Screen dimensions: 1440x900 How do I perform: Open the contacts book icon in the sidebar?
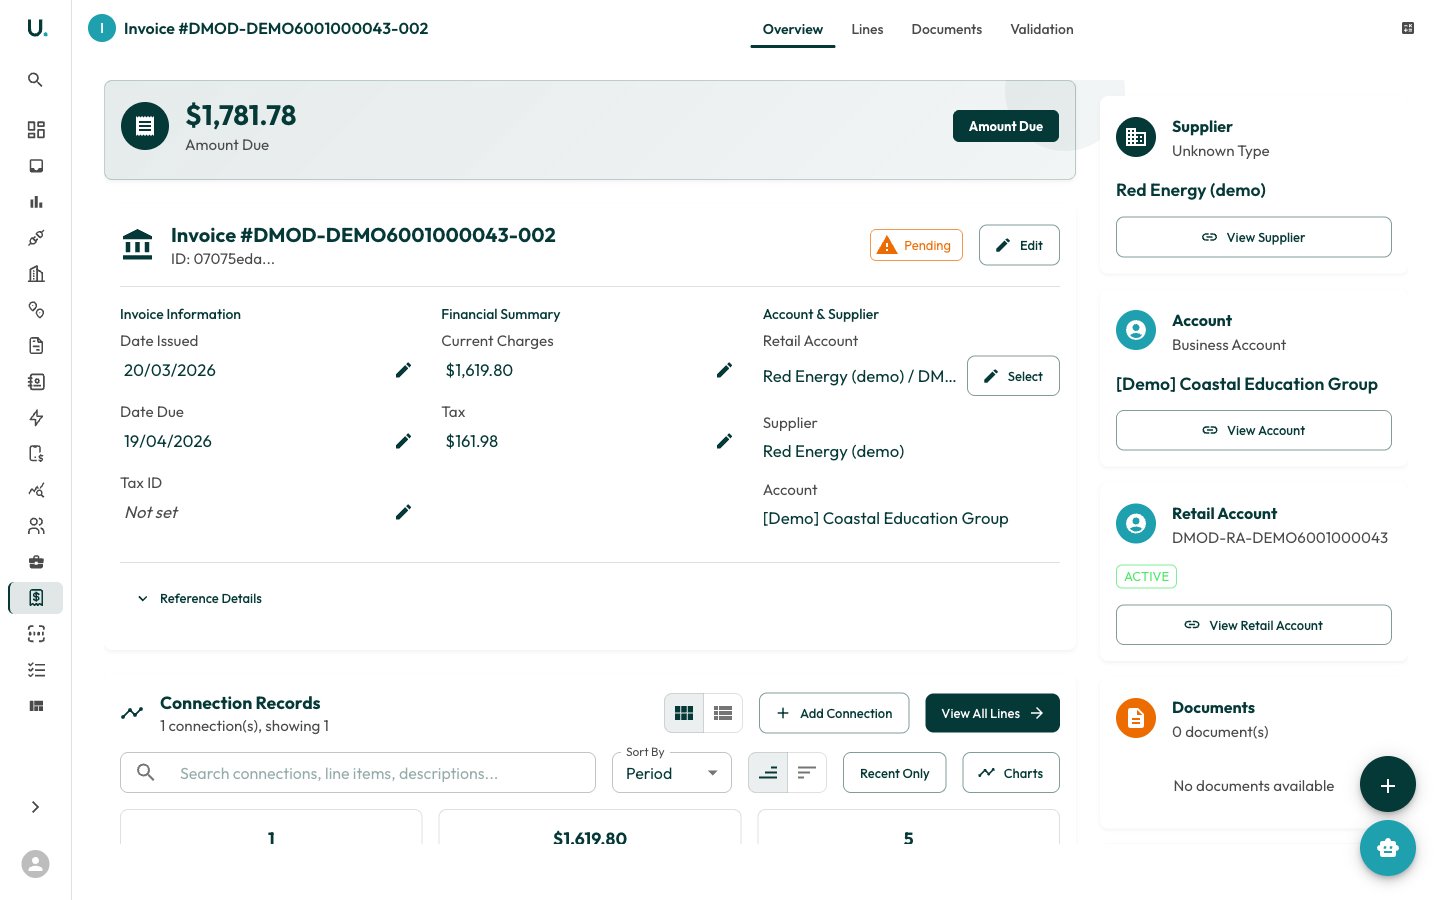[36, 382]
